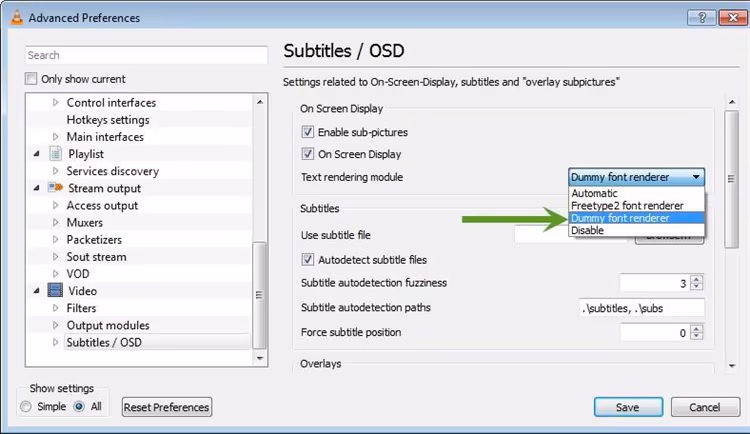This screenshot has height=434, width=750.
Task: Choose Dummy font renderer option
Action: coord(637,218)
